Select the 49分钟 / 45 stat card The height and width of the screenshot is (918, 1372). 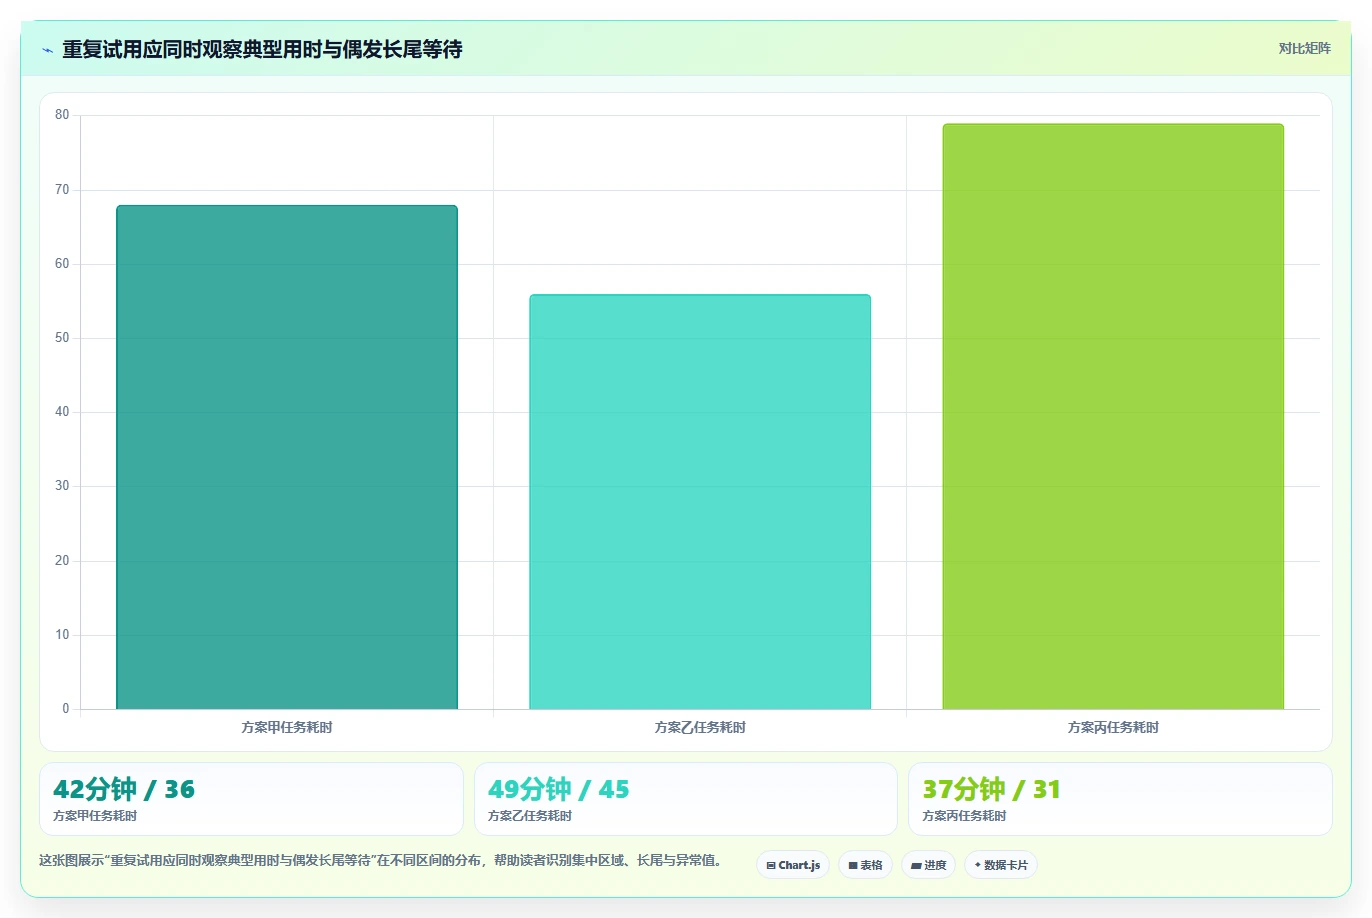685,799
